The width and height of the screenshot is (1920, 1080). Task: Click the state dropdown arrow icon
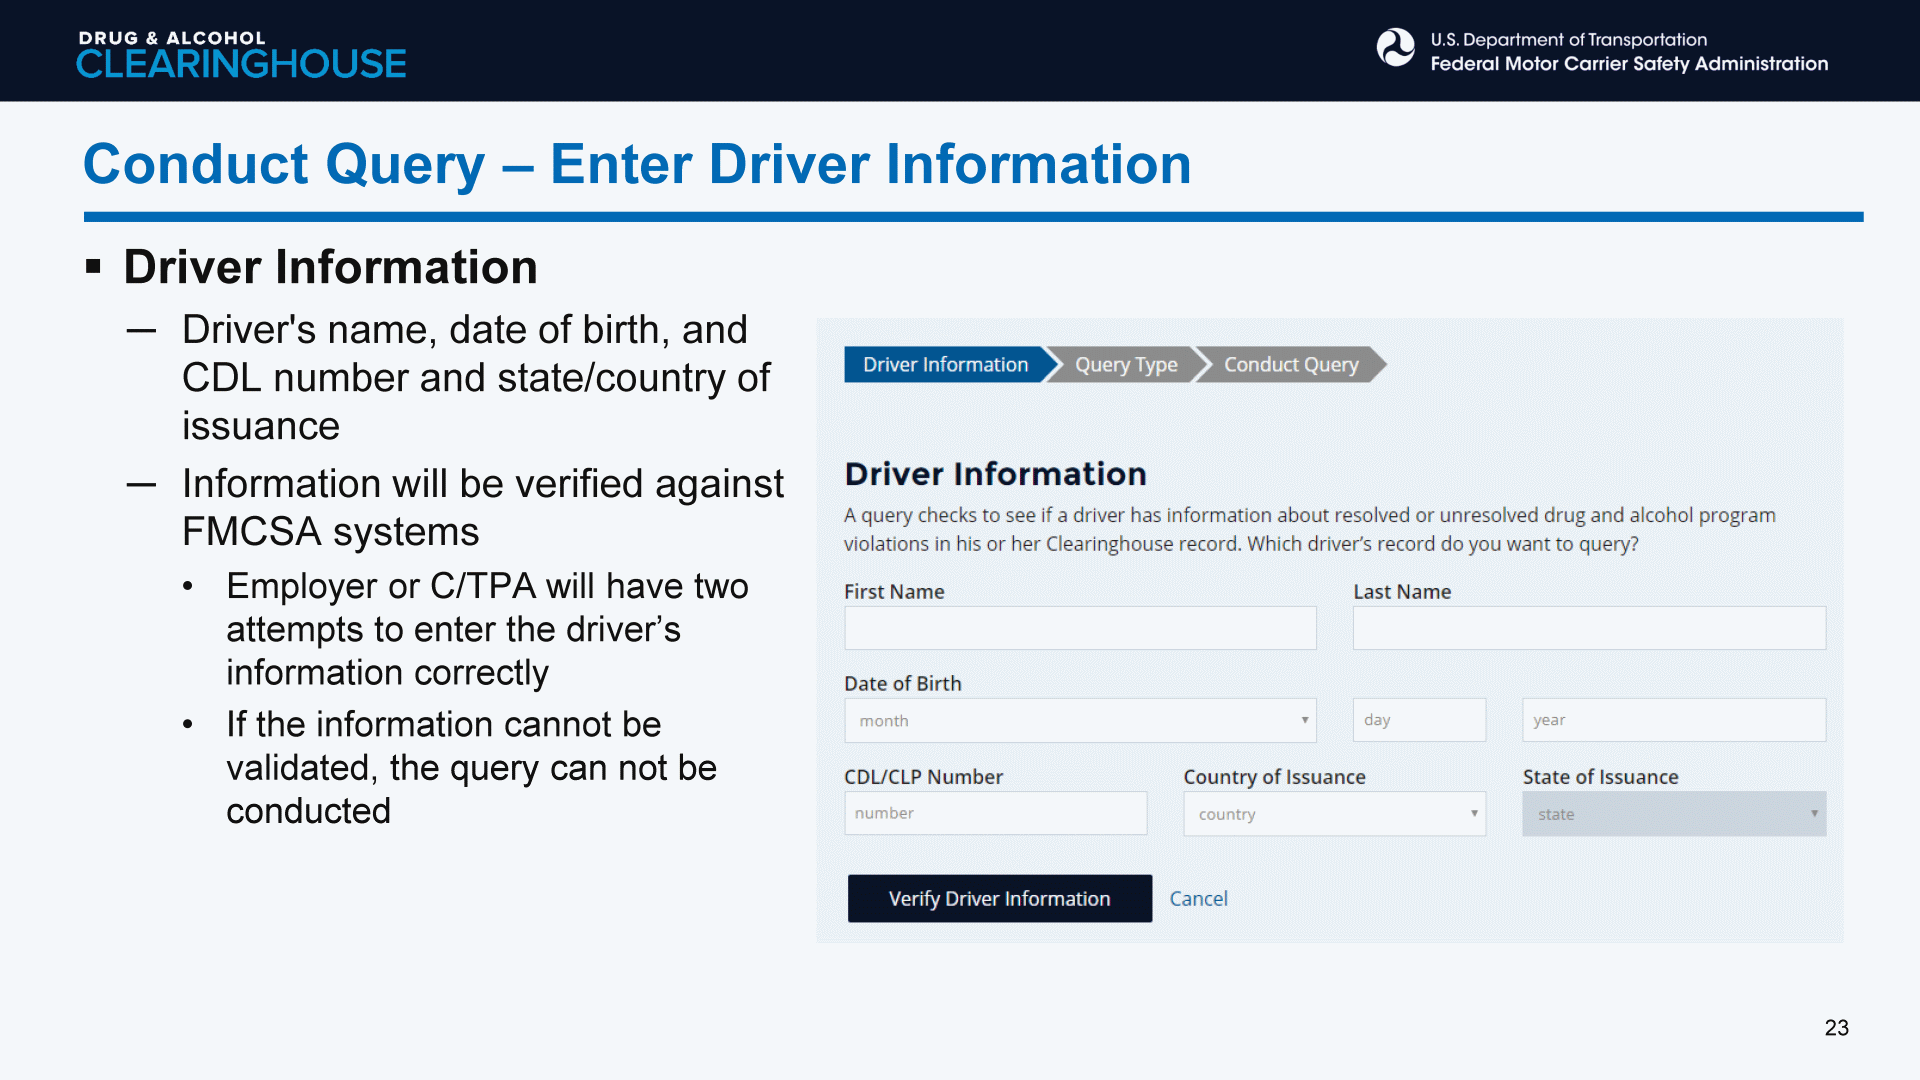click(x=1813, y=814)
